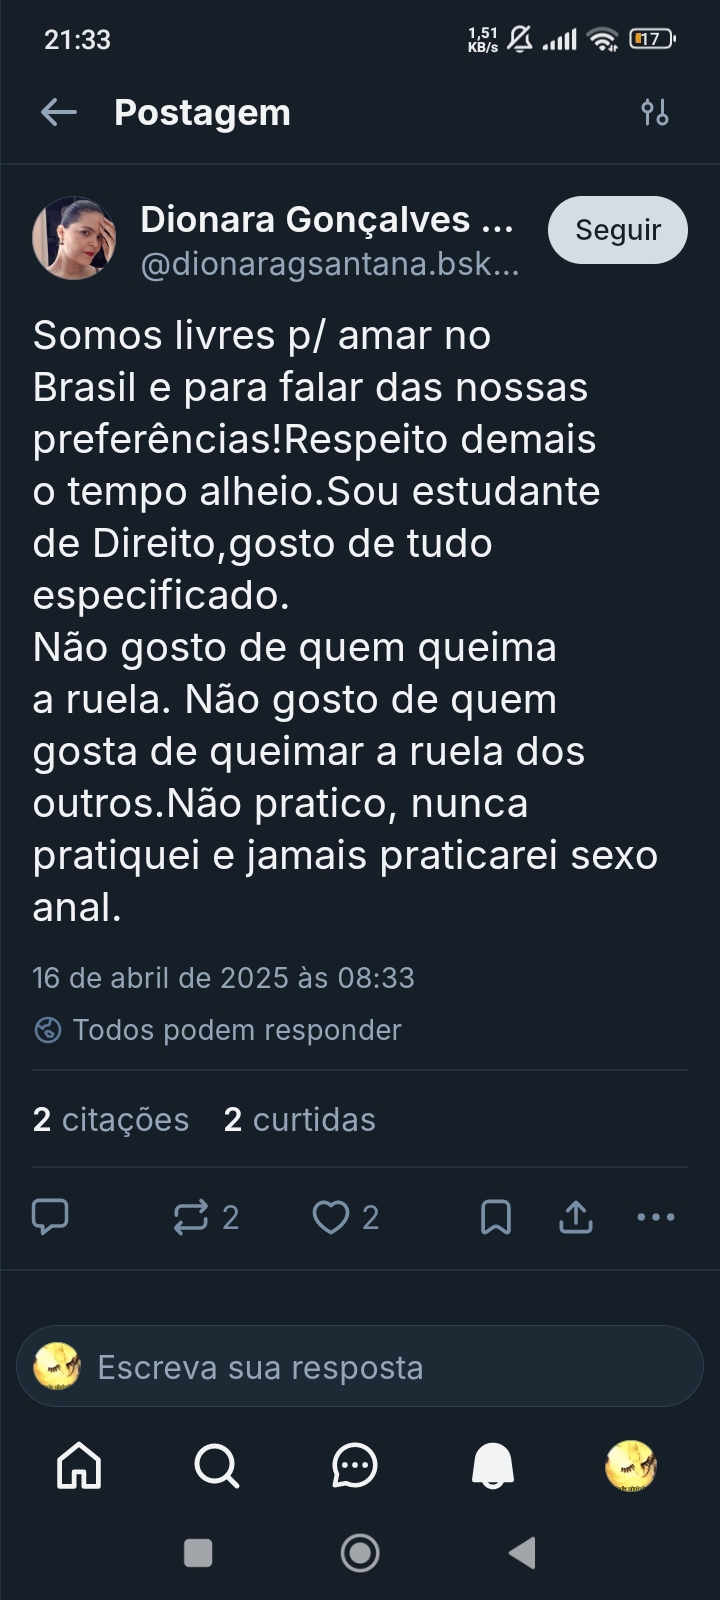This screenshot has width=720, height=1600.
Task: Open thread settings sliders icon
Action: [x=655, y=113]
